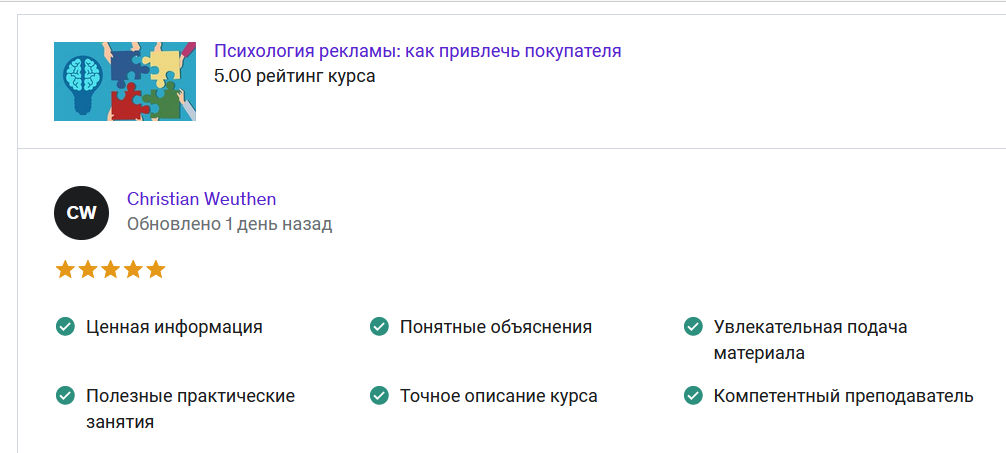The image size is (1006, 453).
Task: Open Christian Weuthen's profile link
Action: (x=201, y=199)
